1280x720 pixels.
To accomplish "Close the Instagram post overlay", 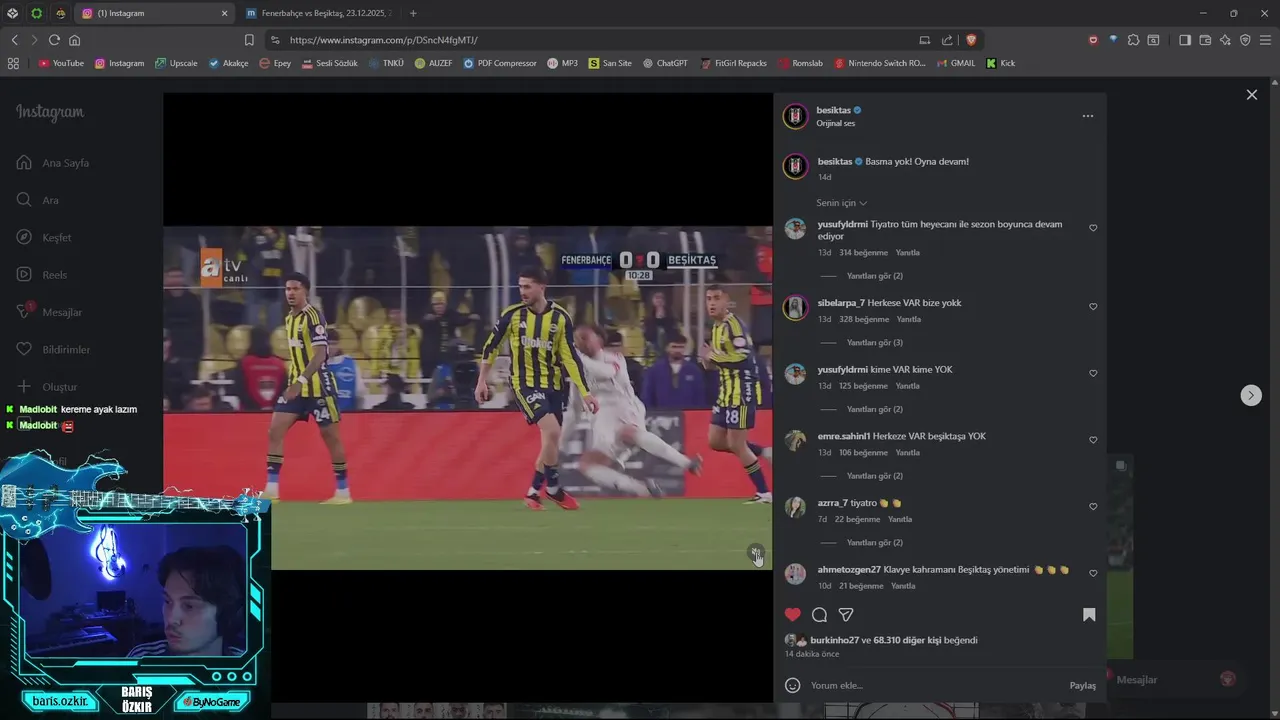I will click(x=1251, y=95).
